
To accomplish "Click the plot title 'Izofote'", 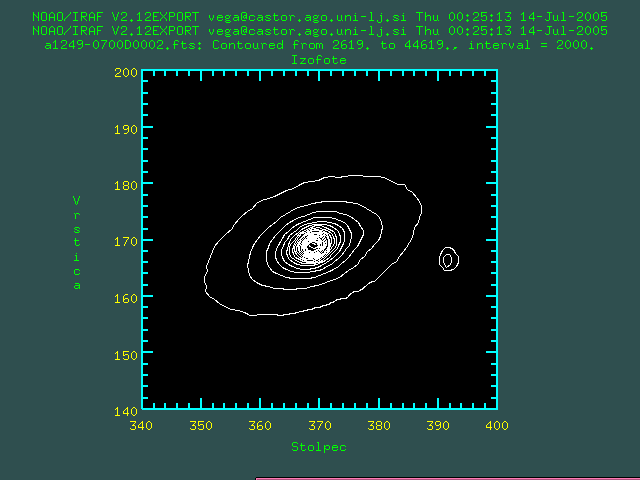I will point(319,60).
